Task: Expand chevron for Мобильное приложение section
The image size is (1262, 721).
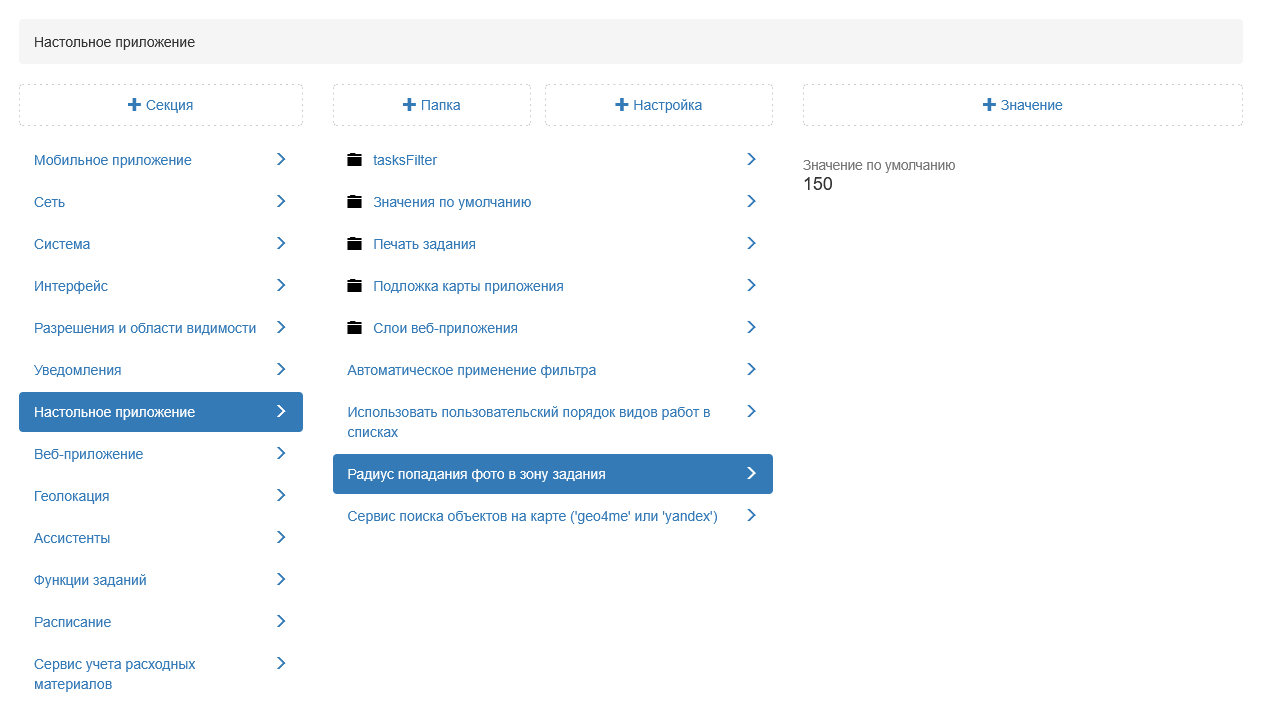Action: 281,159
